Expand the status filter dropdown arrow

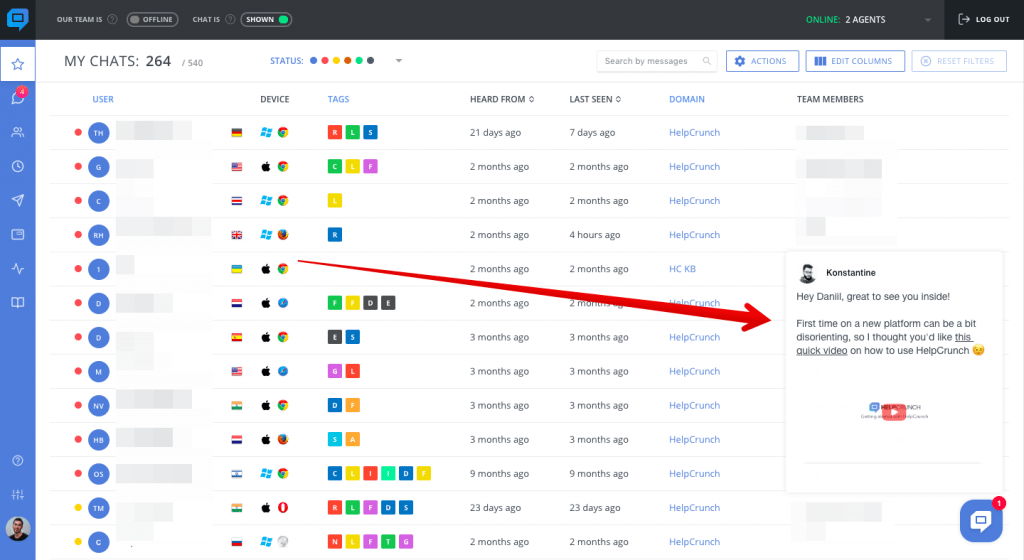398,61
